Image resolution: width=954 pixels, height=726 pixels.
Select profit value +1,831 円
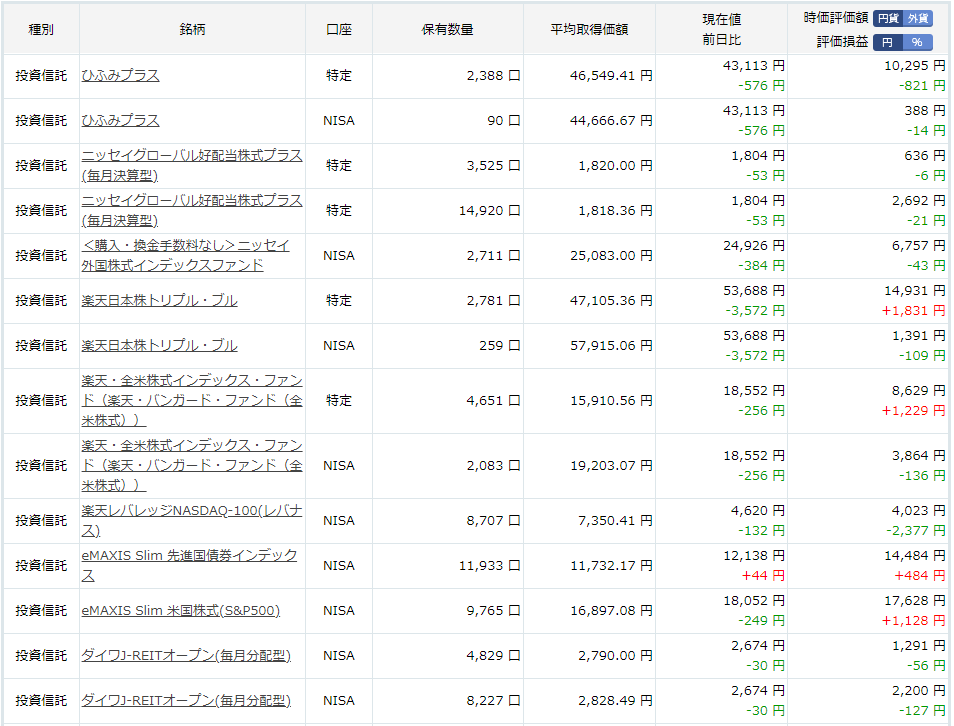point(914,311)
